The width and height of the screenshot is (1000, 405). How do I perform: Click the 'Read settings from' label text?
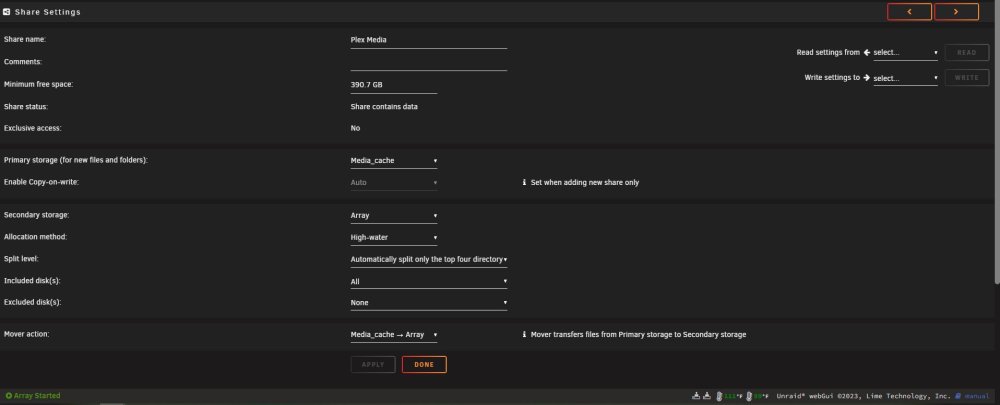click(x=828, y=52)
